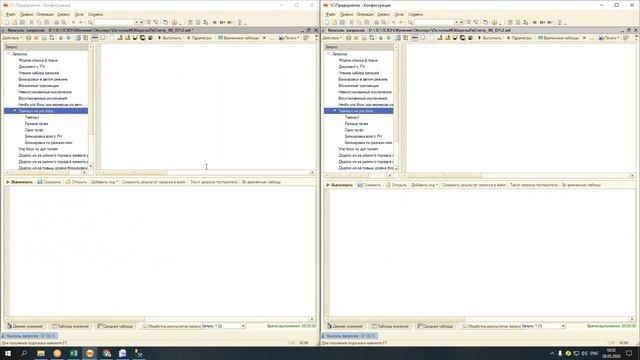Click Cut scissors icon in left window toolbar
This screenshot has width=640, height=360.
click(x=31, y=22)
